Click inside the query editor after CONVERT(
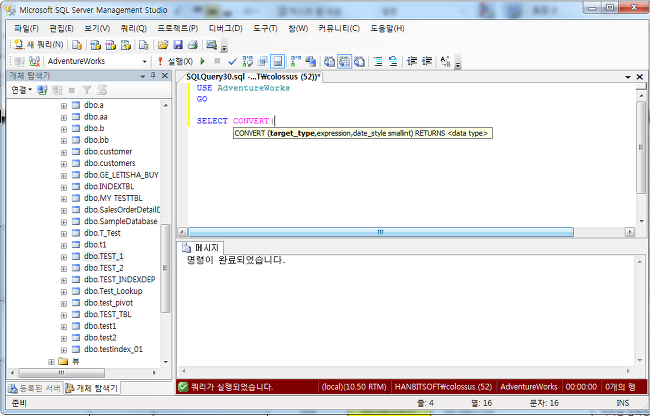This screenshot has height=416, width=650. click(x=275, y=121)
